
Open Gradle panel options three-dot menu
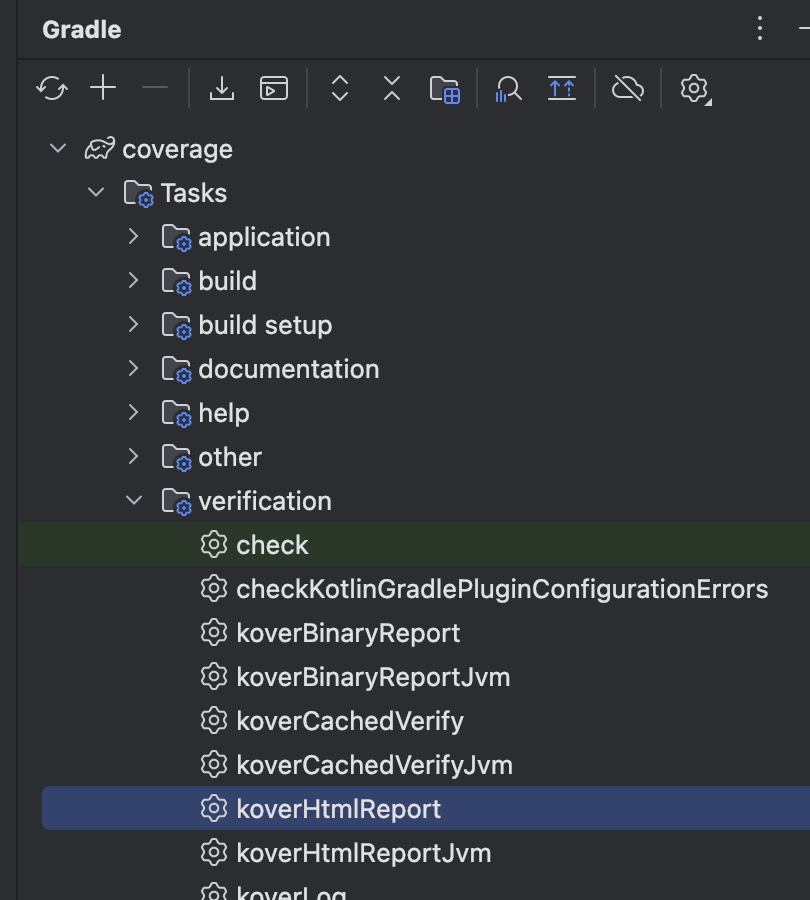click(x=759, y=28)
